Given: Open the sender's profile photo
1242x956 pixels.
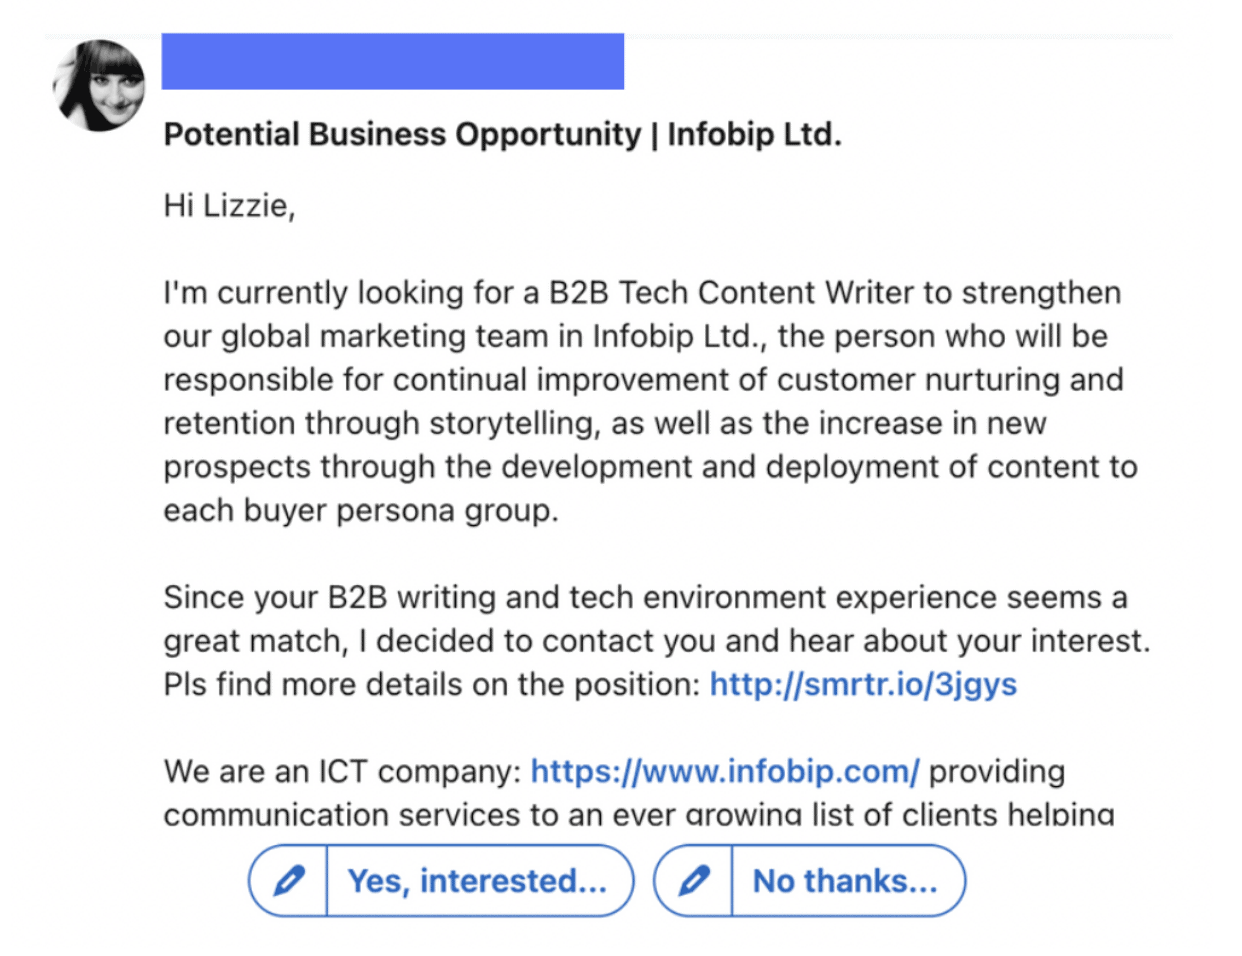Looking at the screenshot, I should click(99, 86).
